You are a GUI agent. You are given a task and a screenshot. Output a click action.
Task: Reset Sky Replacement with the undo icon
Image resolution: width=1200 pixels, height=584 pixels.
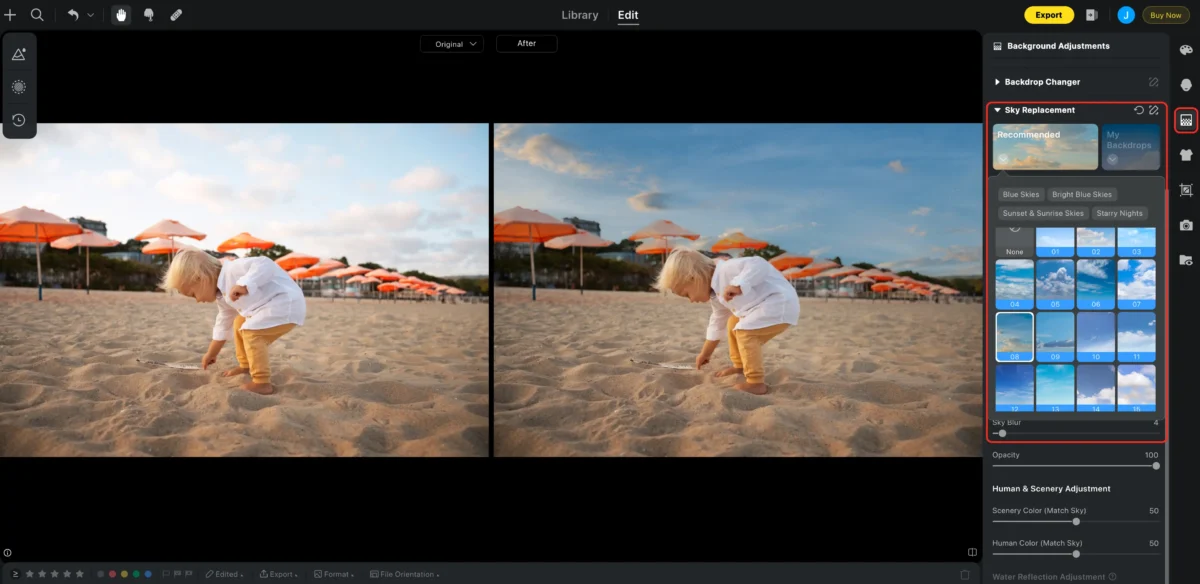click(1139, 110)
